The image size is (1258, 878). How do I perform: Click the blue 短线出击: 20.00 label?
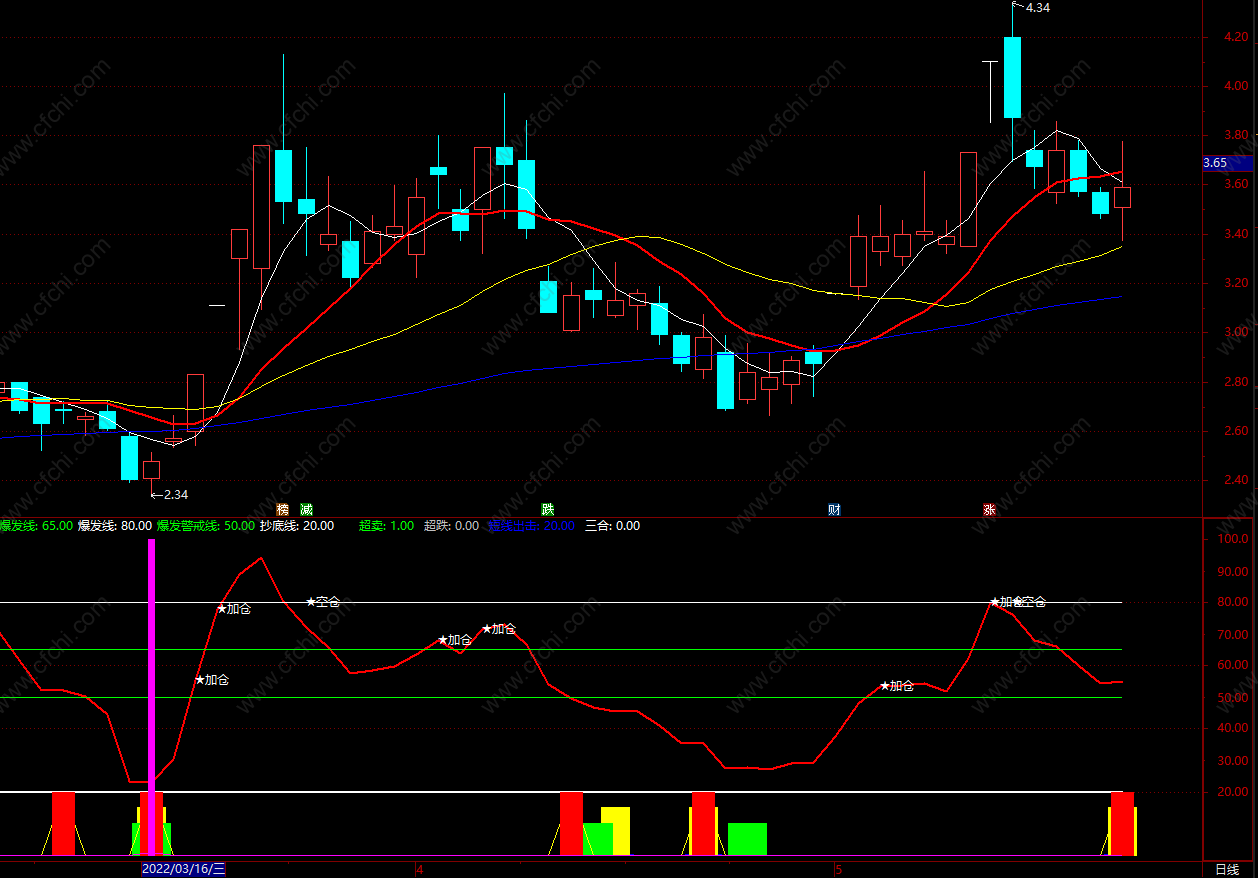[531, 526]
